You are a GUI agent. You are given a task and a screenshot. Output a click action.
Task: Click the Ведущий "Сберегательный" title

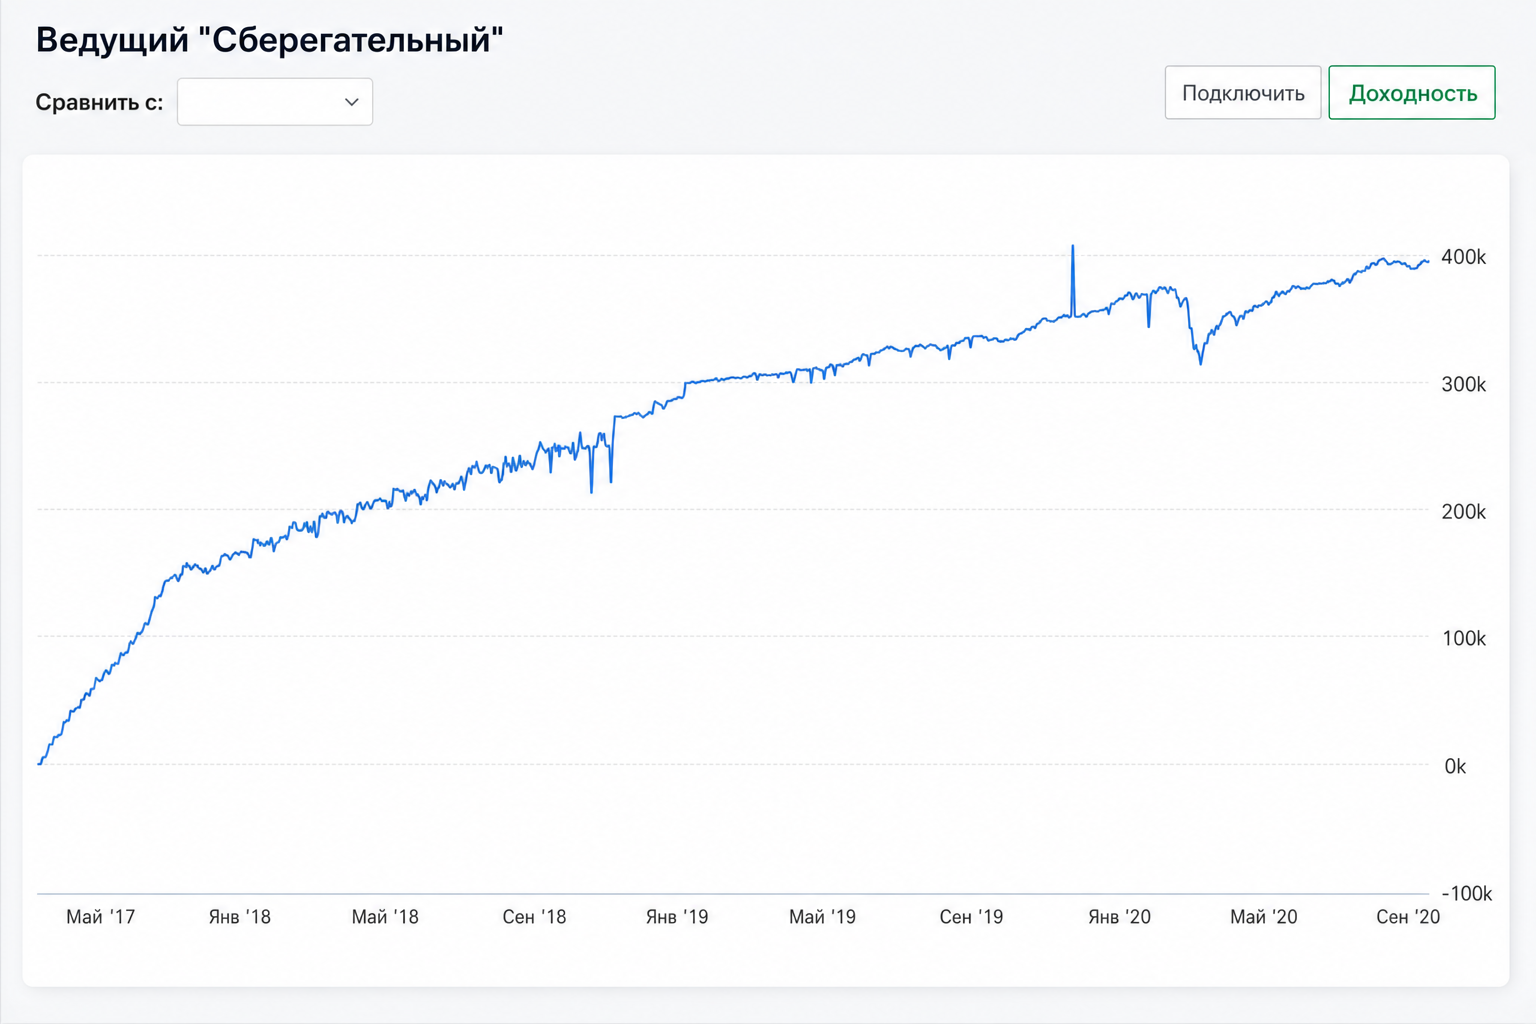(270, 40)
